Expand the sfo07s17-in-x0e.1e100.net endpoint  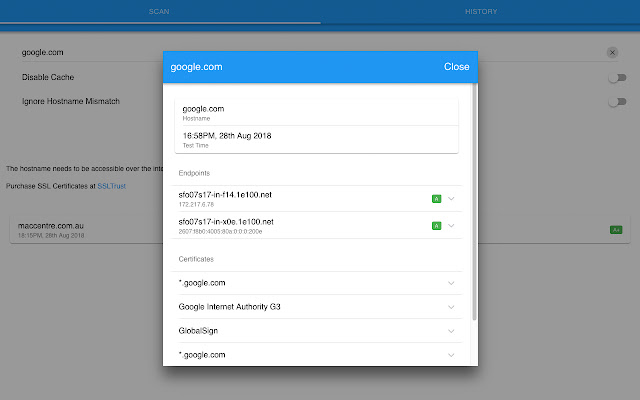click(x=451, y=226)
